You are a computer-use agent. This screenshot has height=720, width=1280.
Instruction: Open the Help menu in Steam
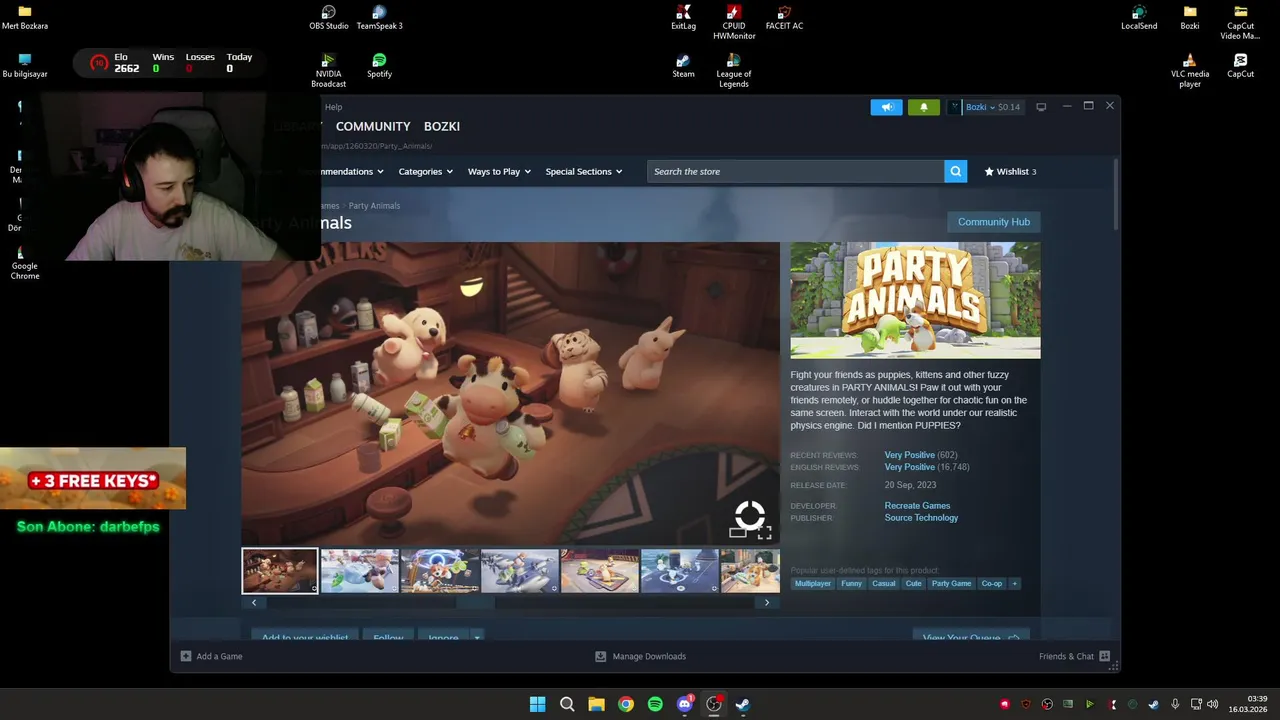coord(333,107)
